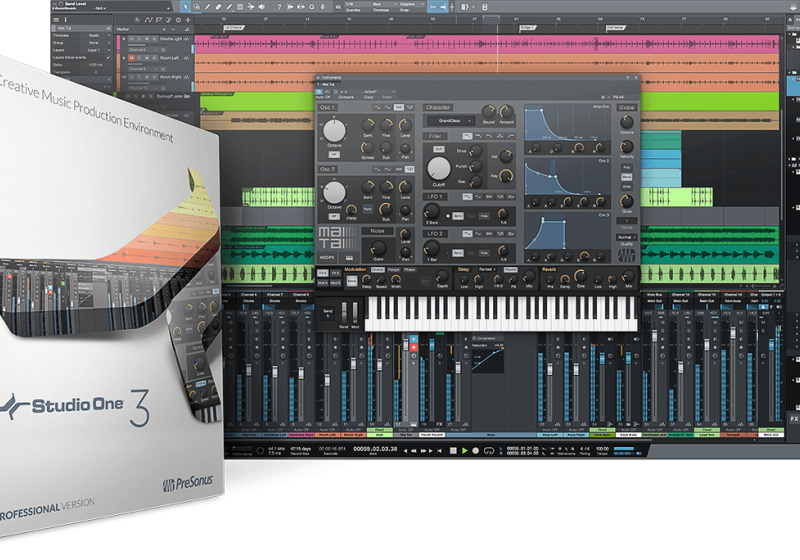Open the Quality Normal dropdown
Image resolution: width=800 pixels, height=560 pixels.
[x=627, y=237]
